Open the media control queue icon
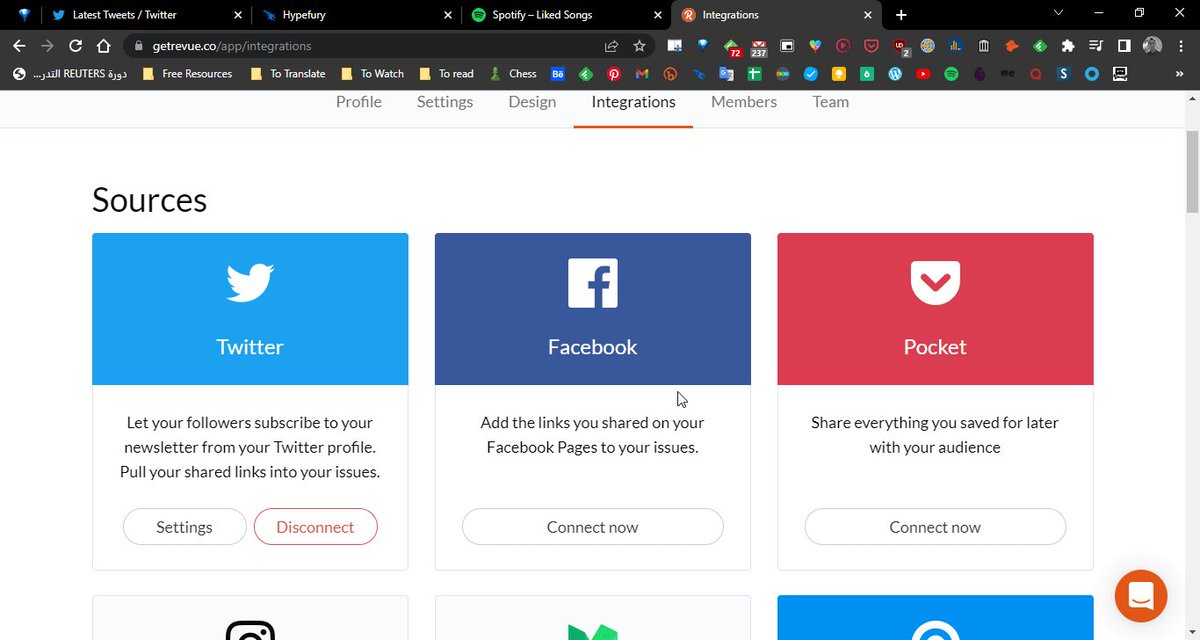The image size is (1200, 640). pyautogui.click(x=1096, y=46)
